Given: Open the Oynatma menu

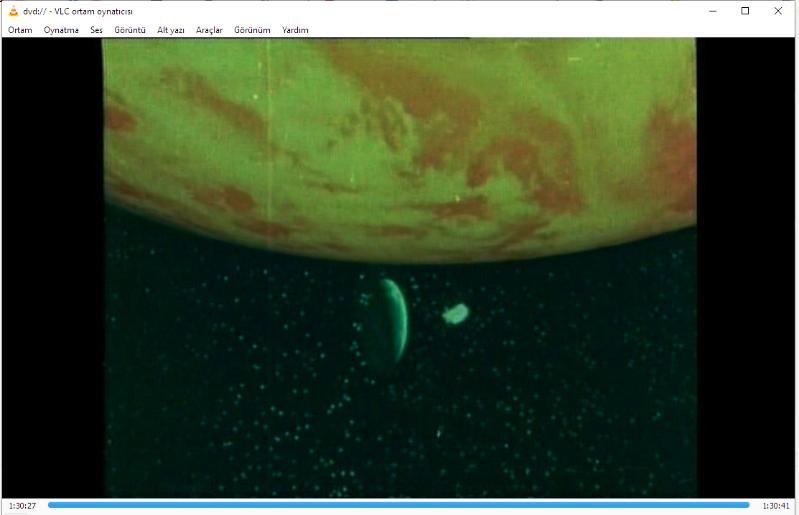Looking at the screenshot, I should (x=61, y=30).
